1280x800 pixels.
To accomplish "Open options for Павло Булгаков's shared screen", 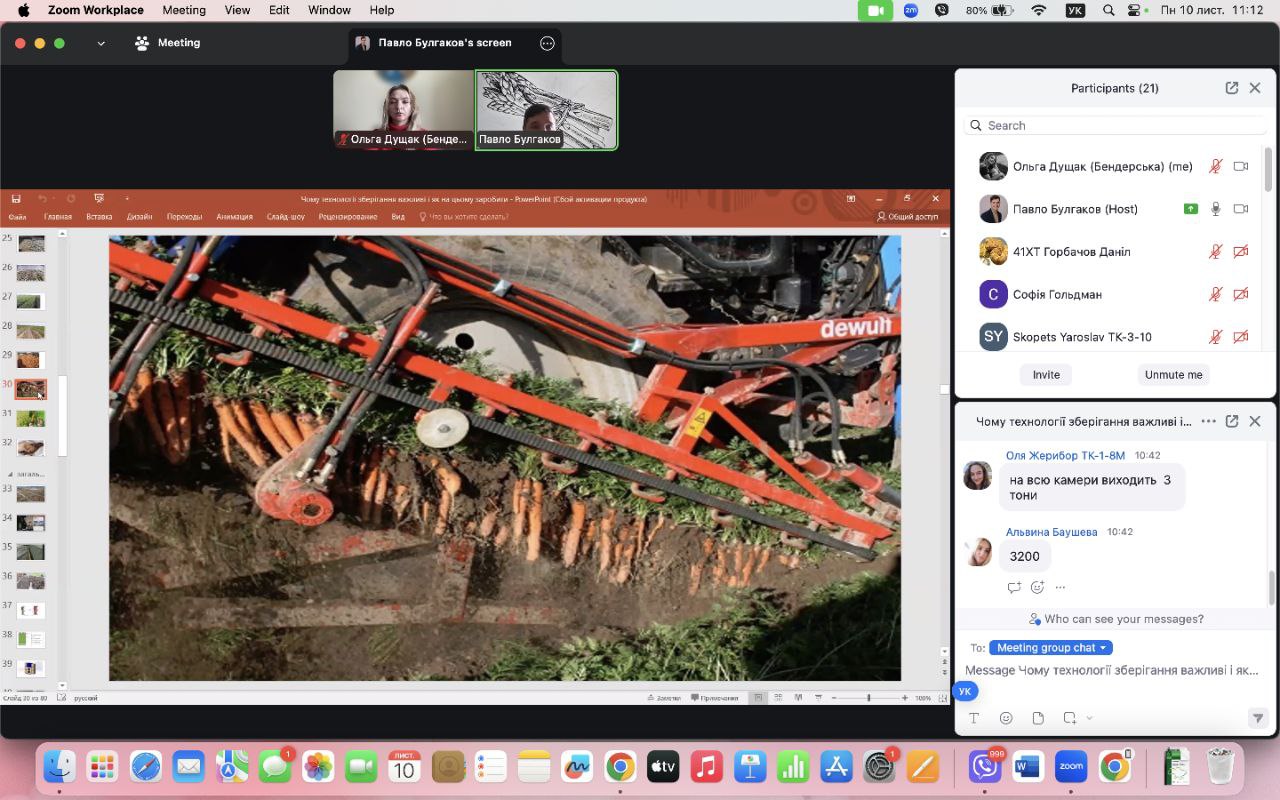I will click(547, 43).
